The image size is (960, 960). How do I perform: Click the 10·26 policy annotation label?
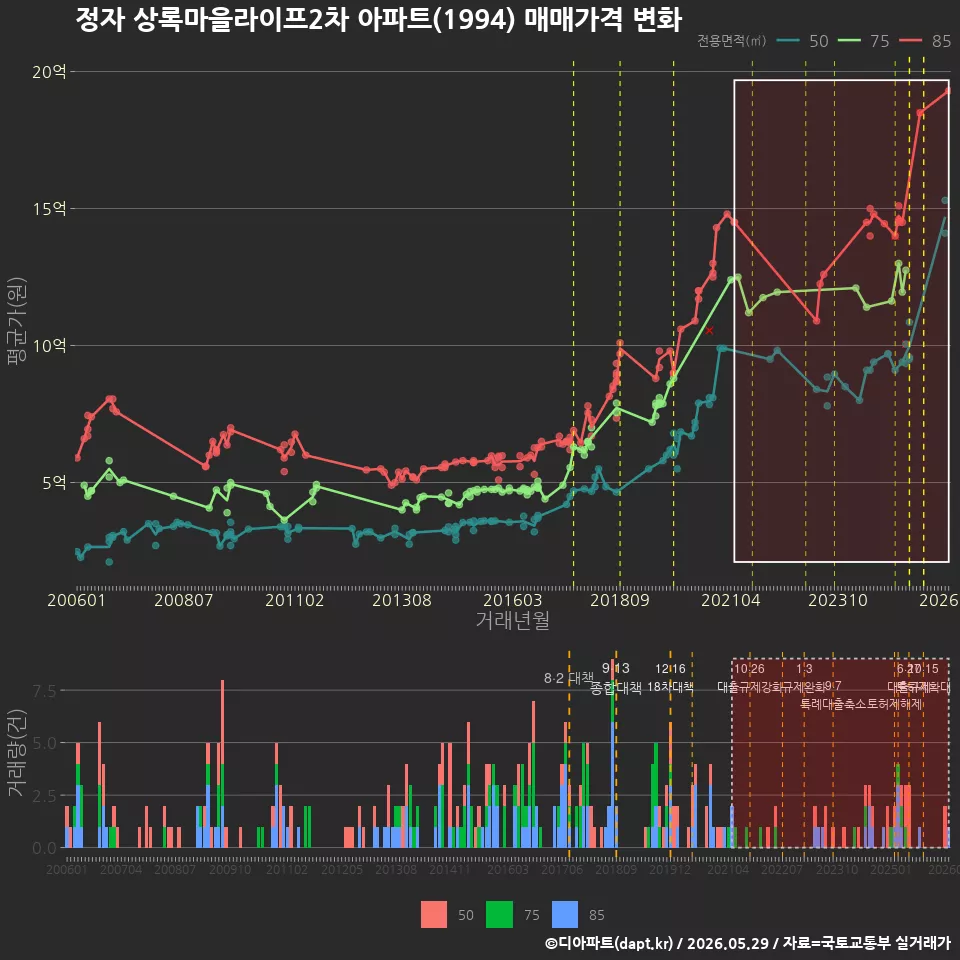tap(749, 669)
